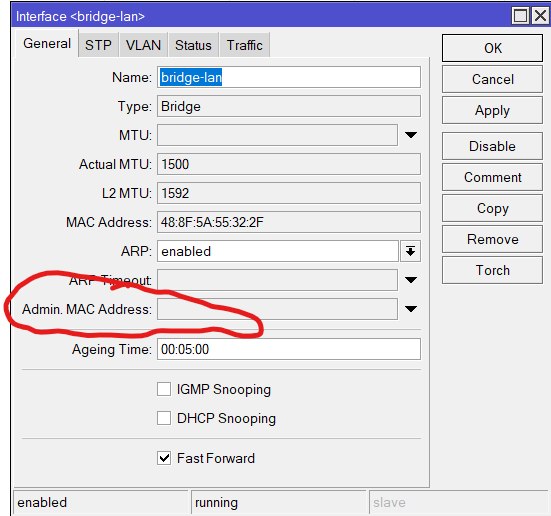Expand the Admin. MAC Address arrow

pyautogui.click(x=411, y=309)
